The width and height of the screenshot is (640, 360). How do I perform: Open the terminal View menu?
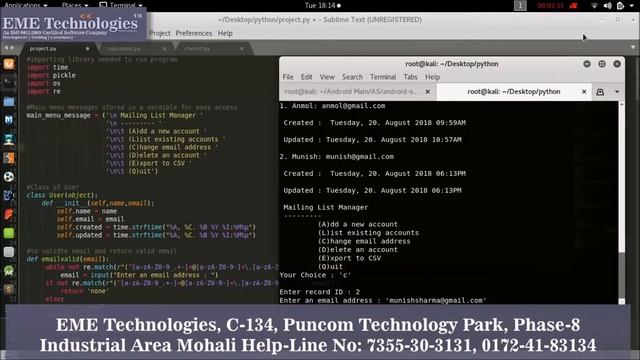[327, 77]
